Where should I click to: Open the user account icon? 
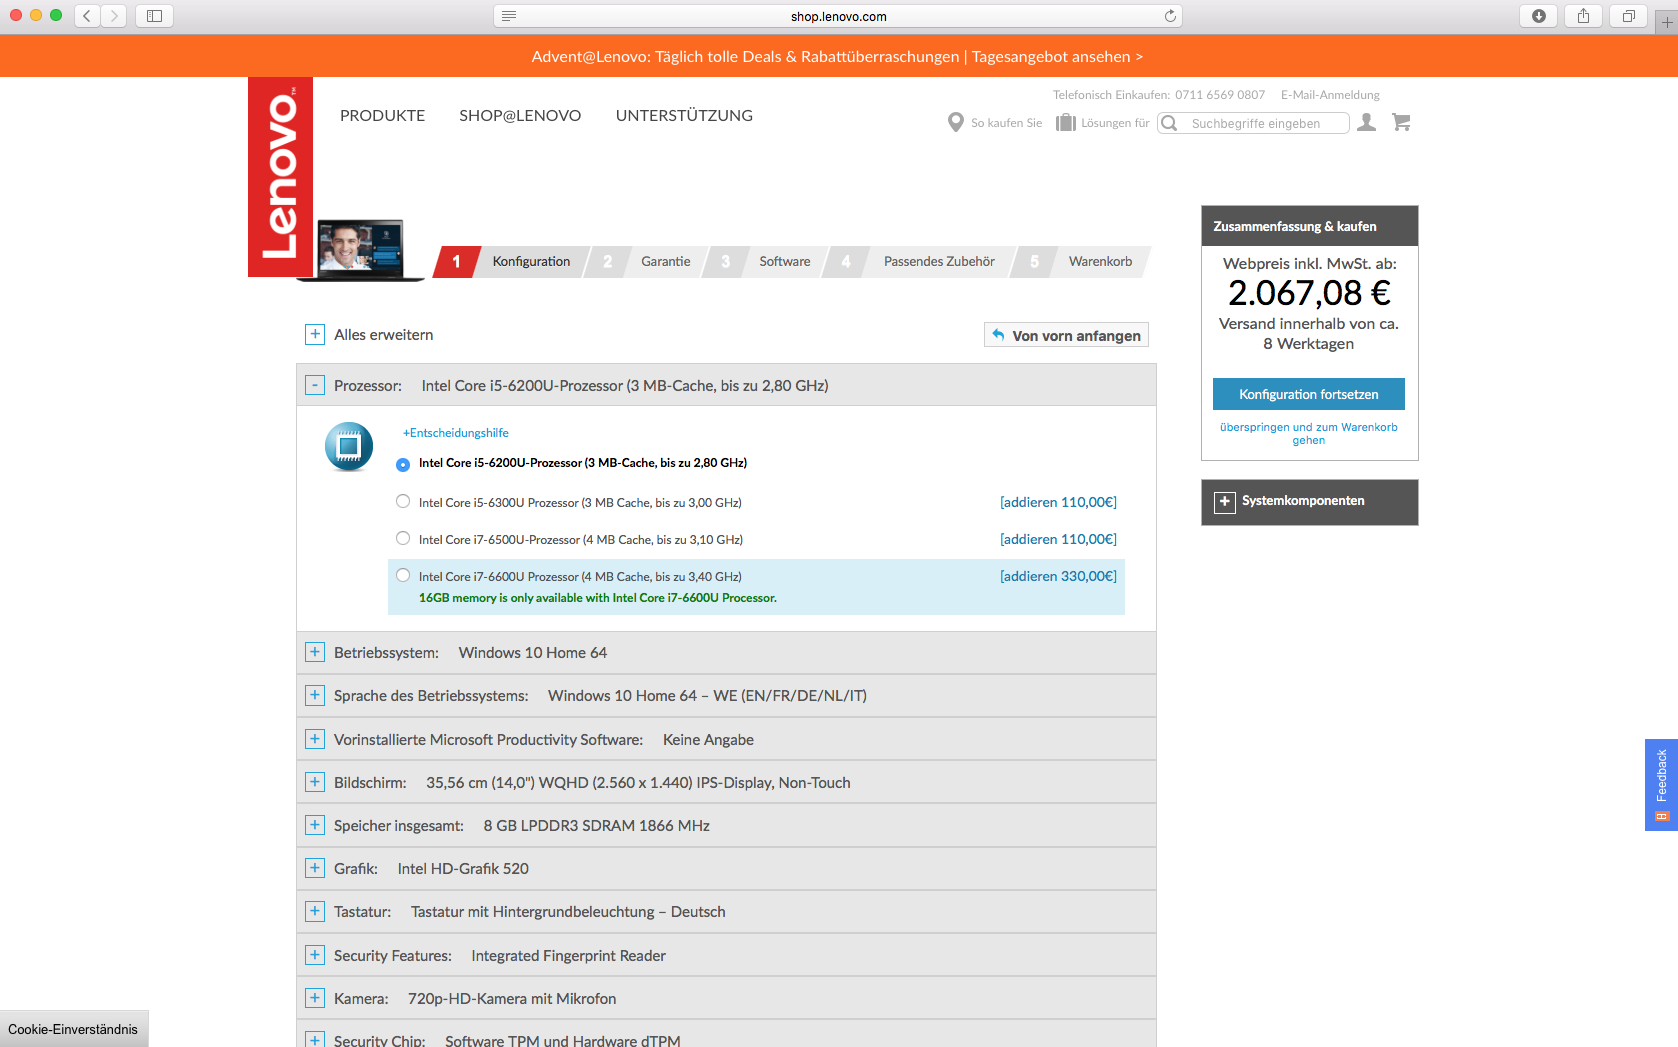[x=1366, y=122]
